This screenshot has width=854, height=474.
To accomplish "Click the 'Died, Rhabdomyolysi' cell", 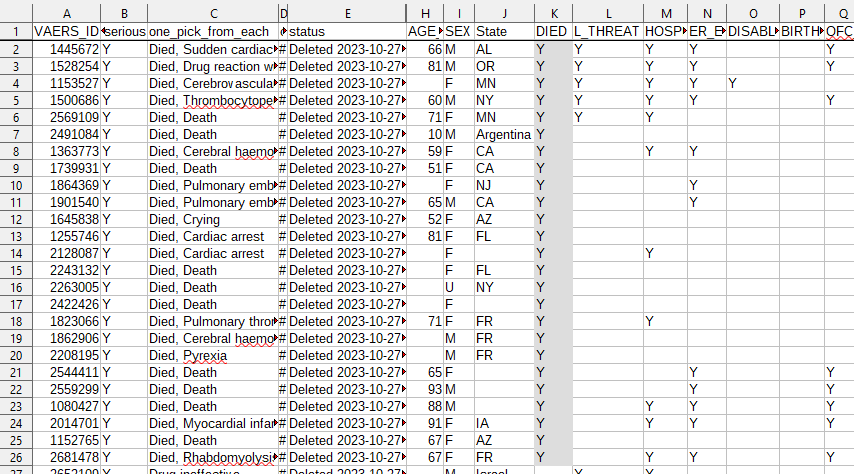I will (x=213, y=458).
